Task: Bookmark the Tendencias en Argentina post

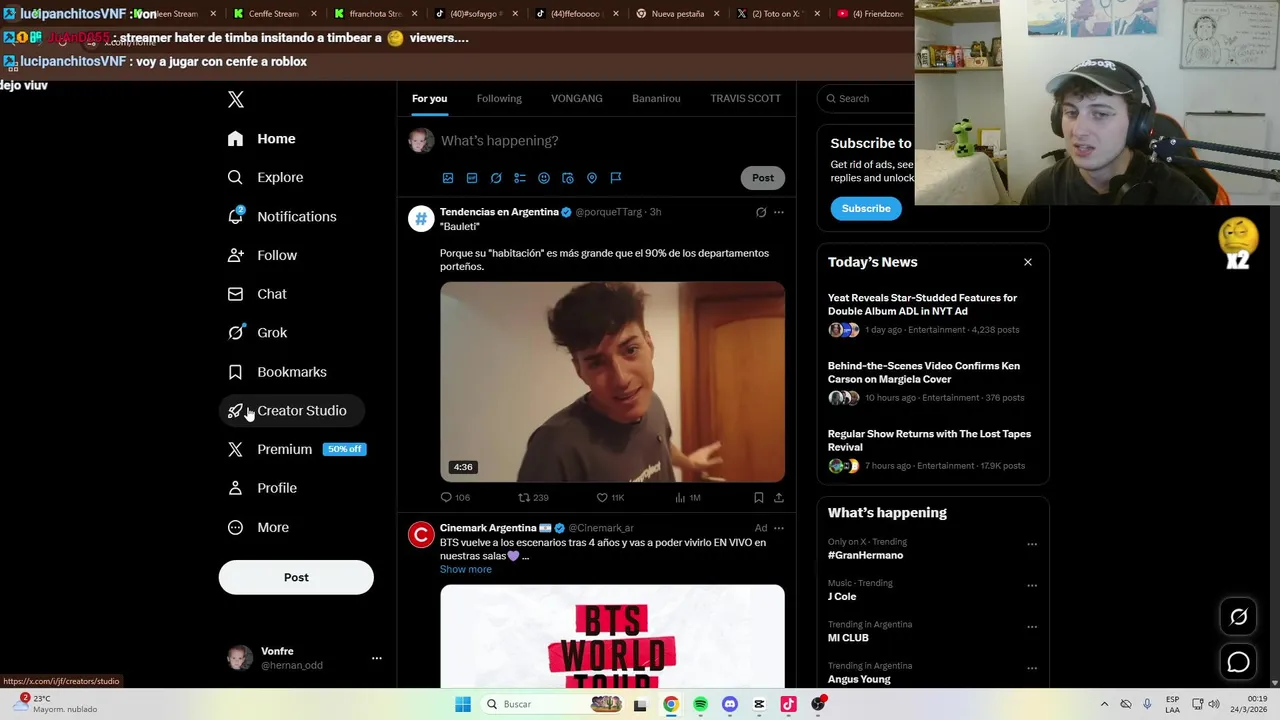Action: click(759, 497)
